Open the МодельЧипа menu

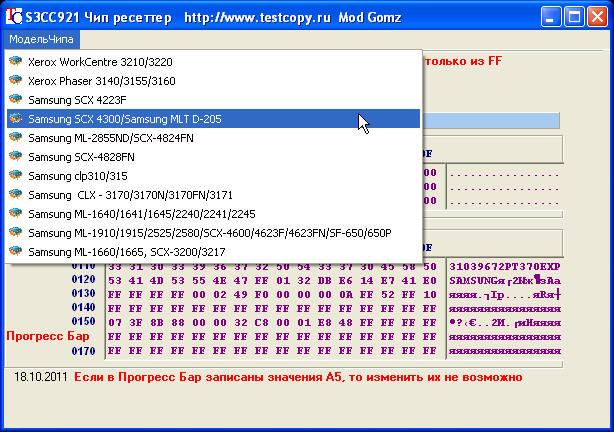(x=40, y=39)
